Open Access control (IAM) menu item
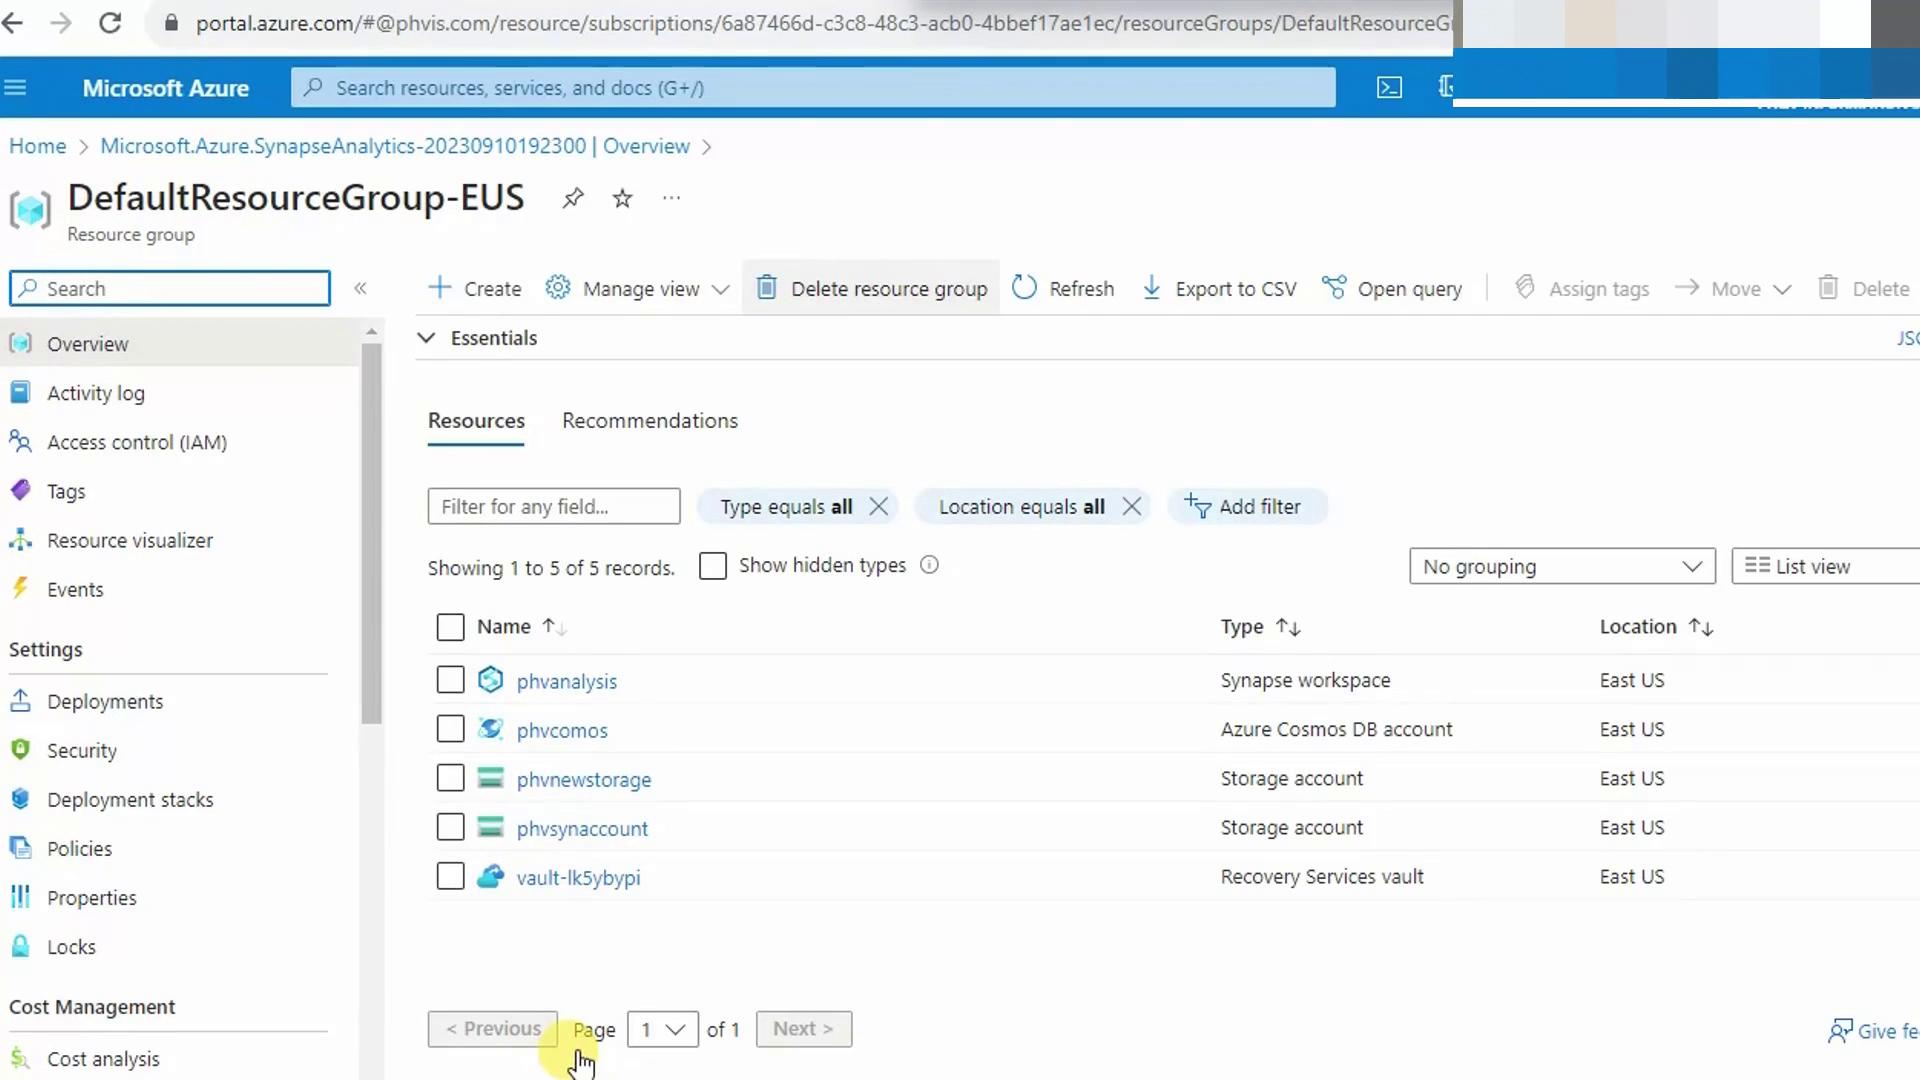The width and height of the screenshot is (1920, 1080). pyautogui.click(x=136, y=442)
